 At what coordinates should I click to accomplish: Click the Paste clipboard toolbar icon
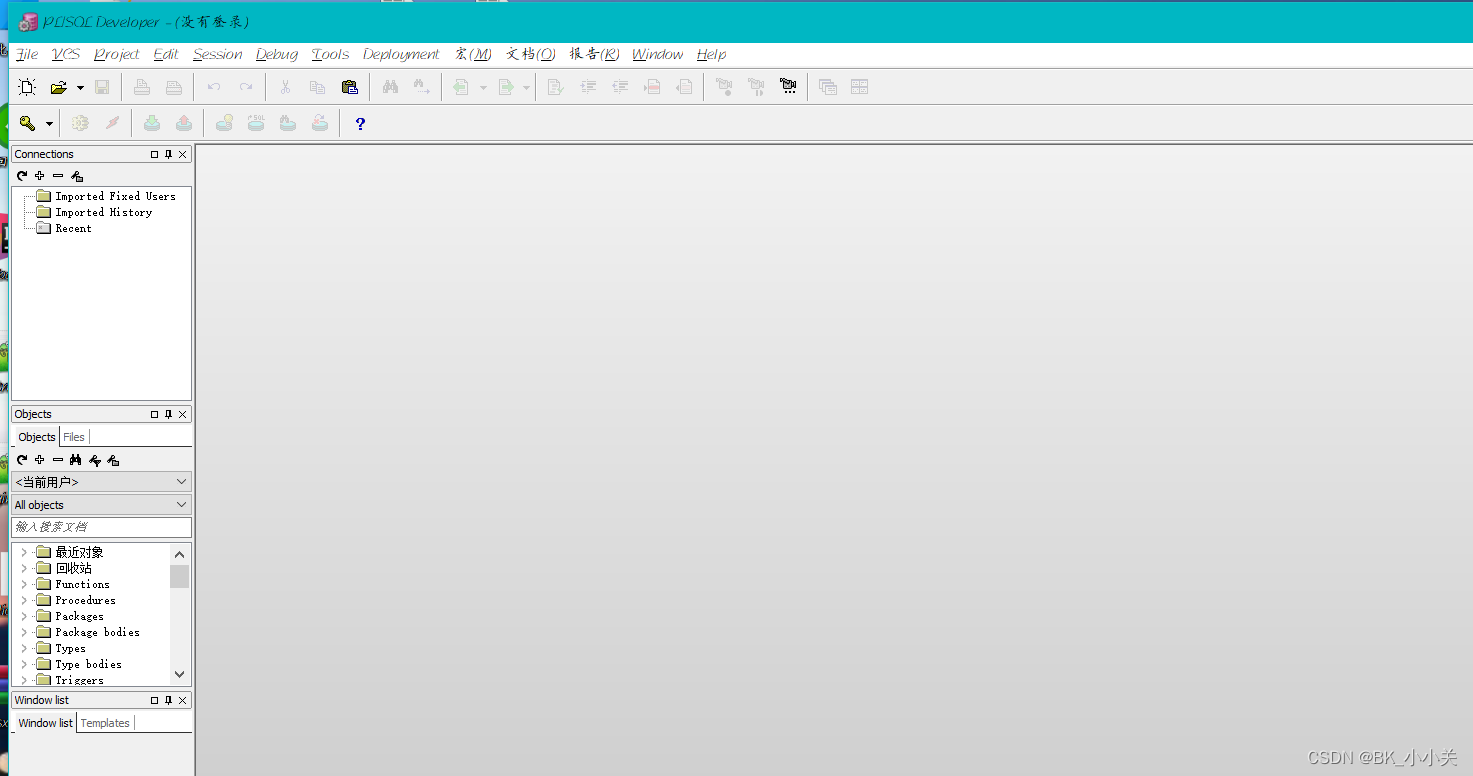coord(349,87)
